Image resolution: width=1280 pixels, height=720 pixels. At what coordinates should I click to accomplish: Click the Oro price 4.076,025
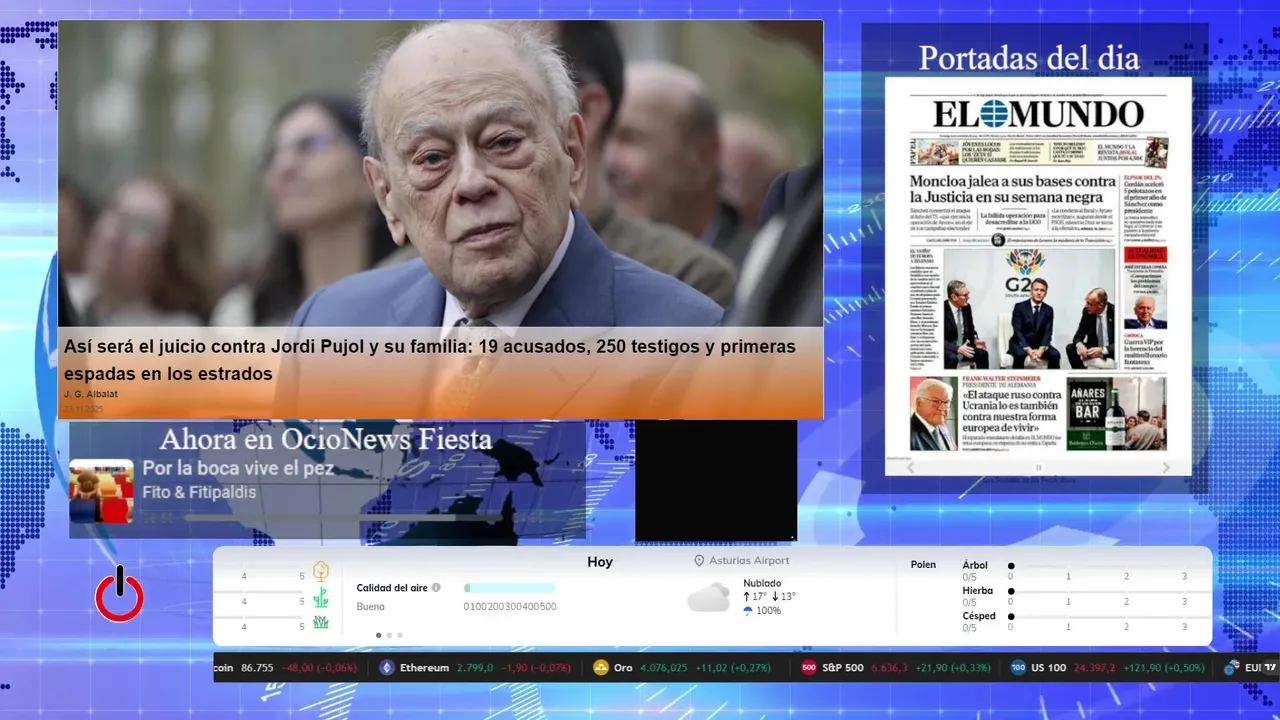coord(664,668)
